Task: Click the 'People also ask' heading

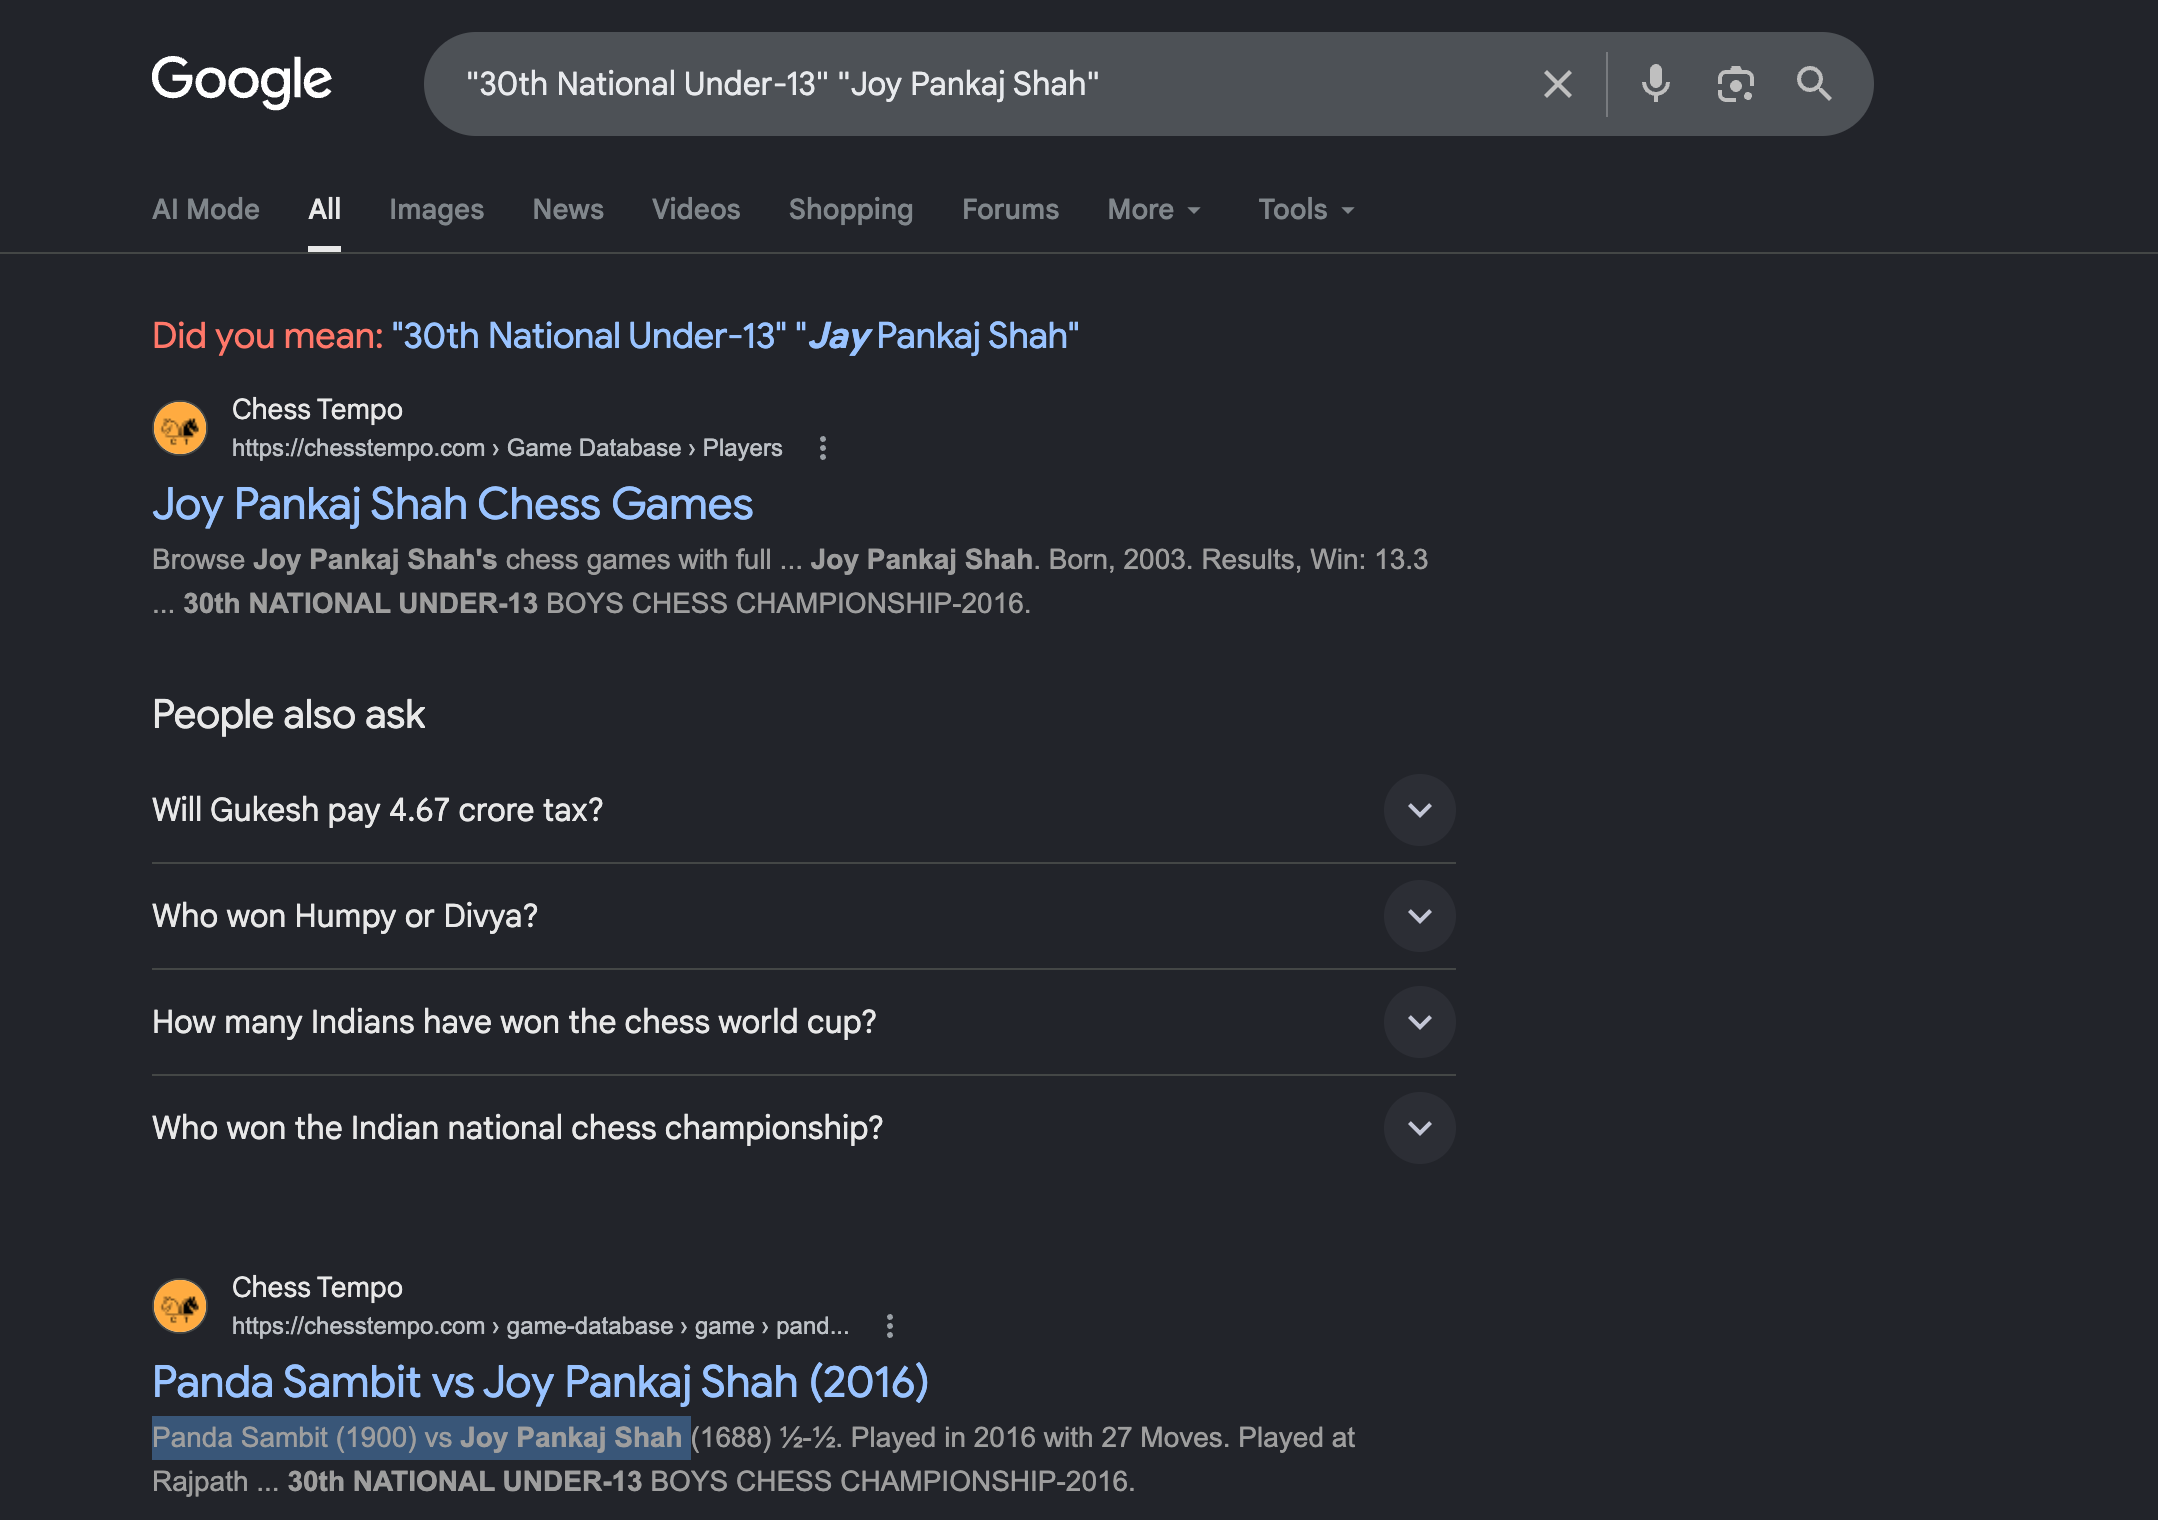Action: pos(288,715)
